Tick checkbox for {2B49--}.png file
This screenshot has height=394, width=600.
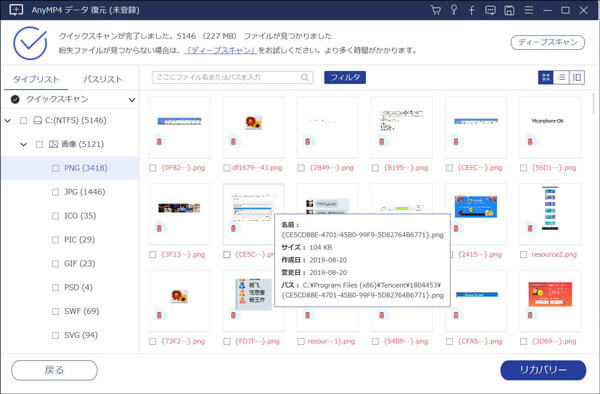[x=301, y=168]
